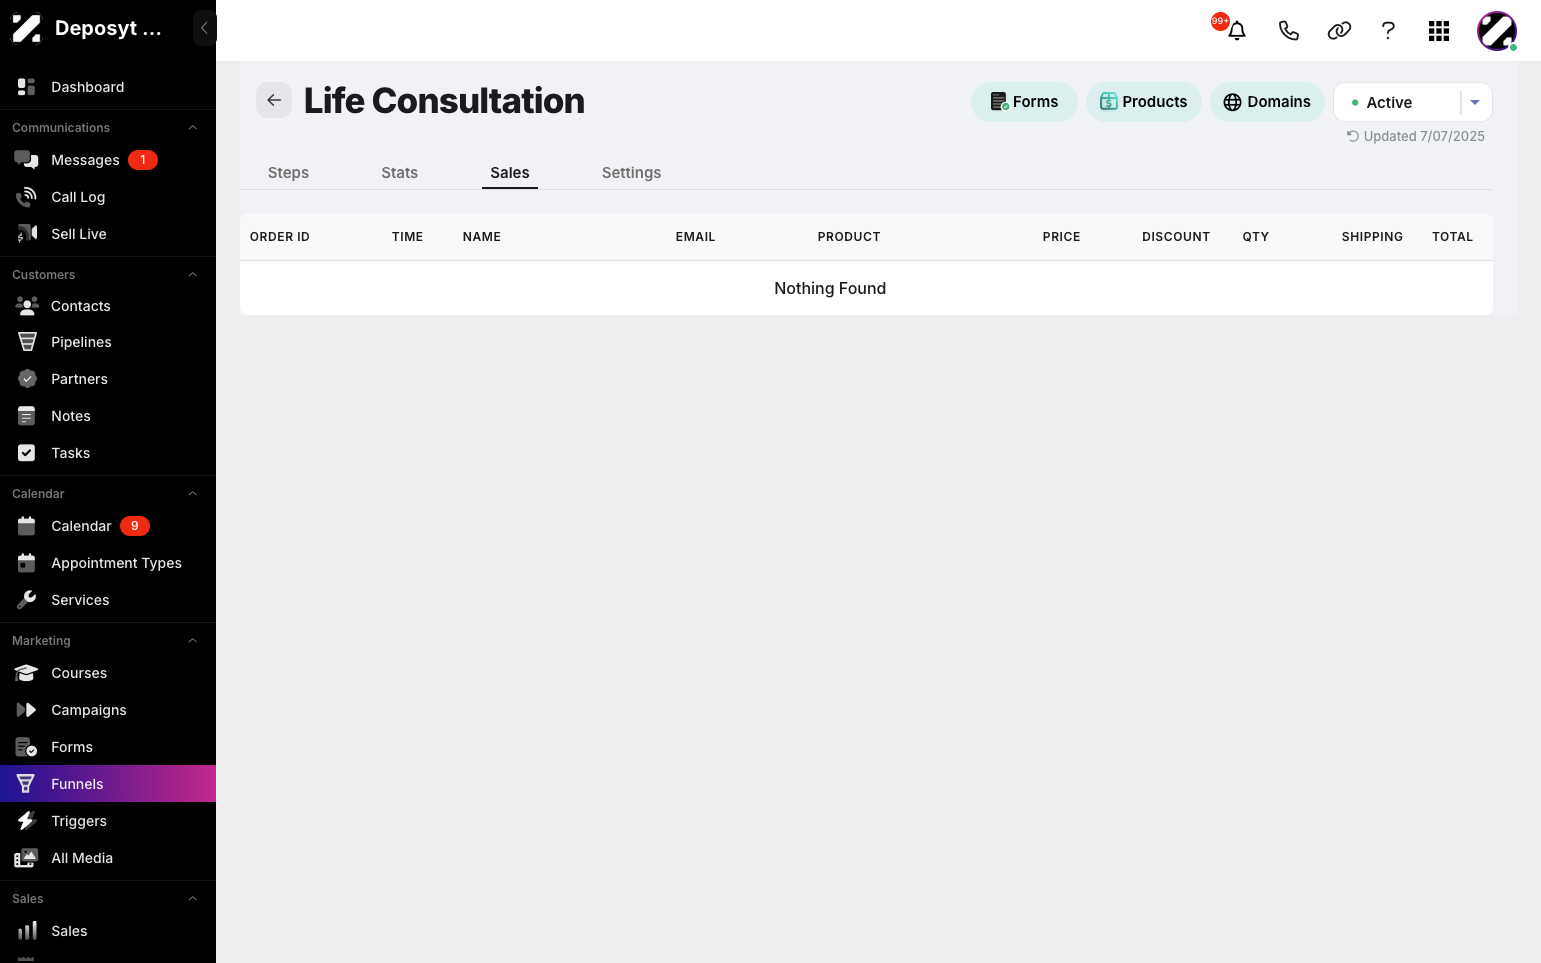Click the PRICE column header
Image resolution: width=1541 pixels, height=963 pixels.
pyautogui.click(x=1061, y=237)
